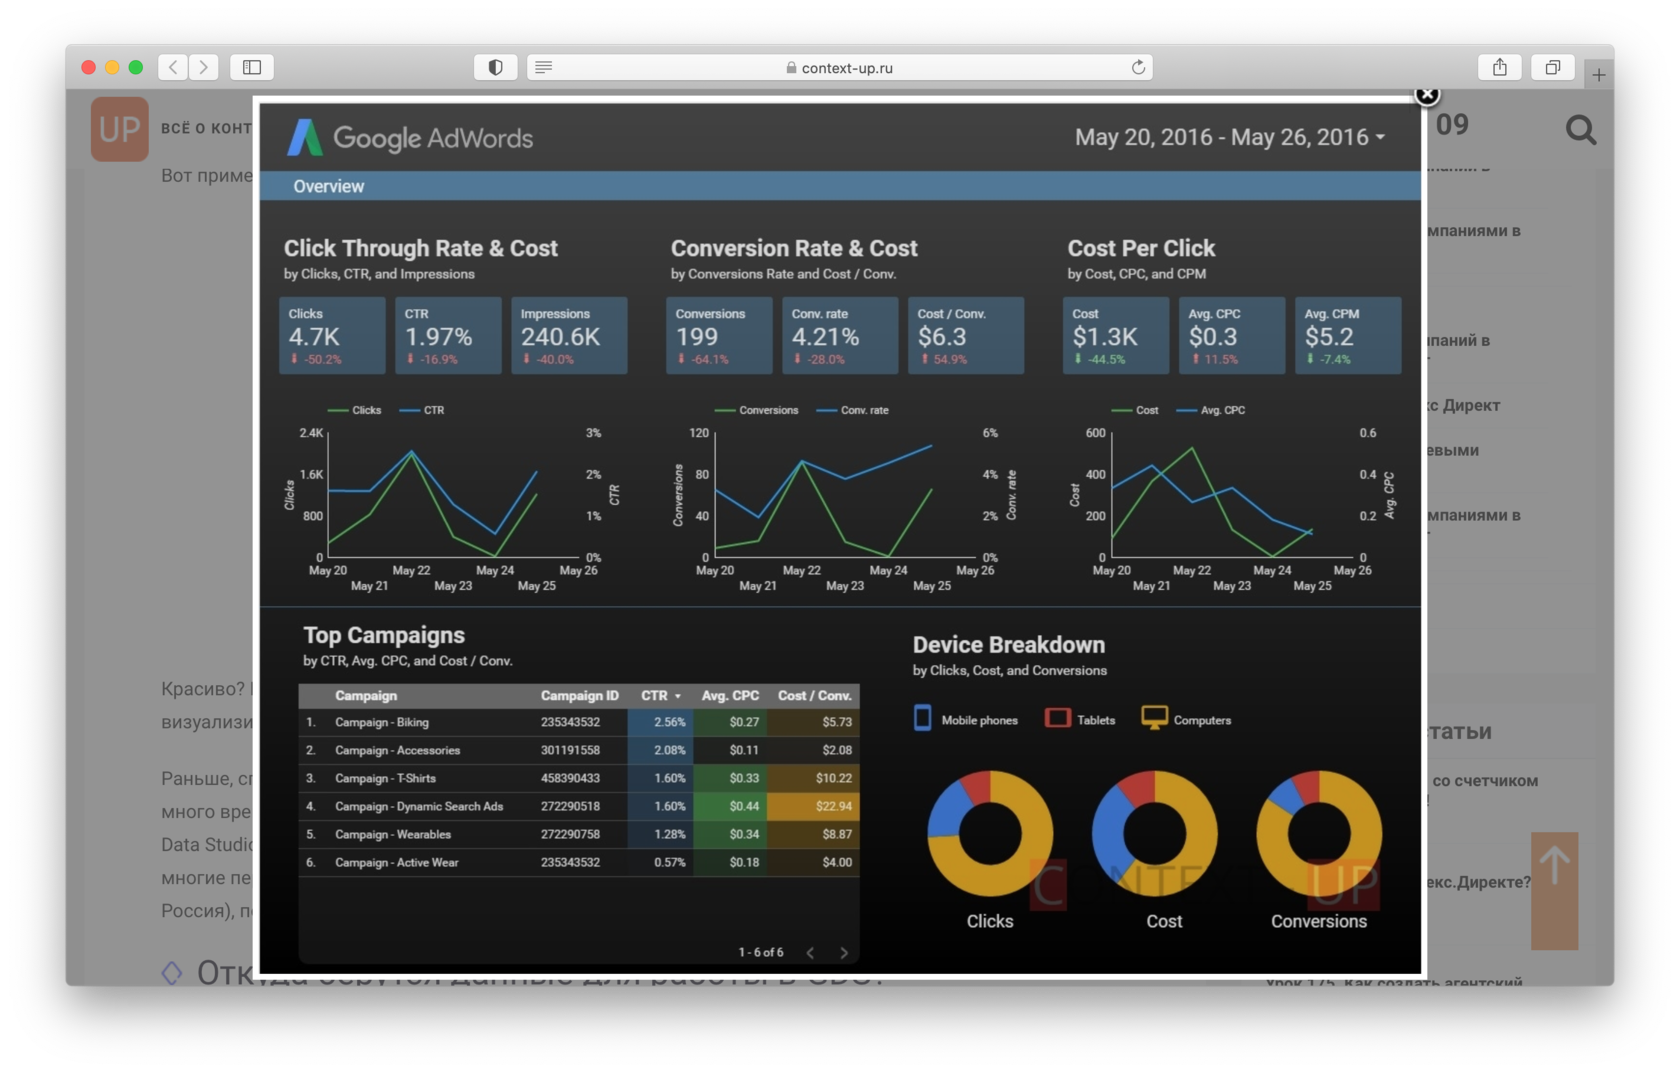
Task: Click the context-up.ru address field
Action: [840, 67]
